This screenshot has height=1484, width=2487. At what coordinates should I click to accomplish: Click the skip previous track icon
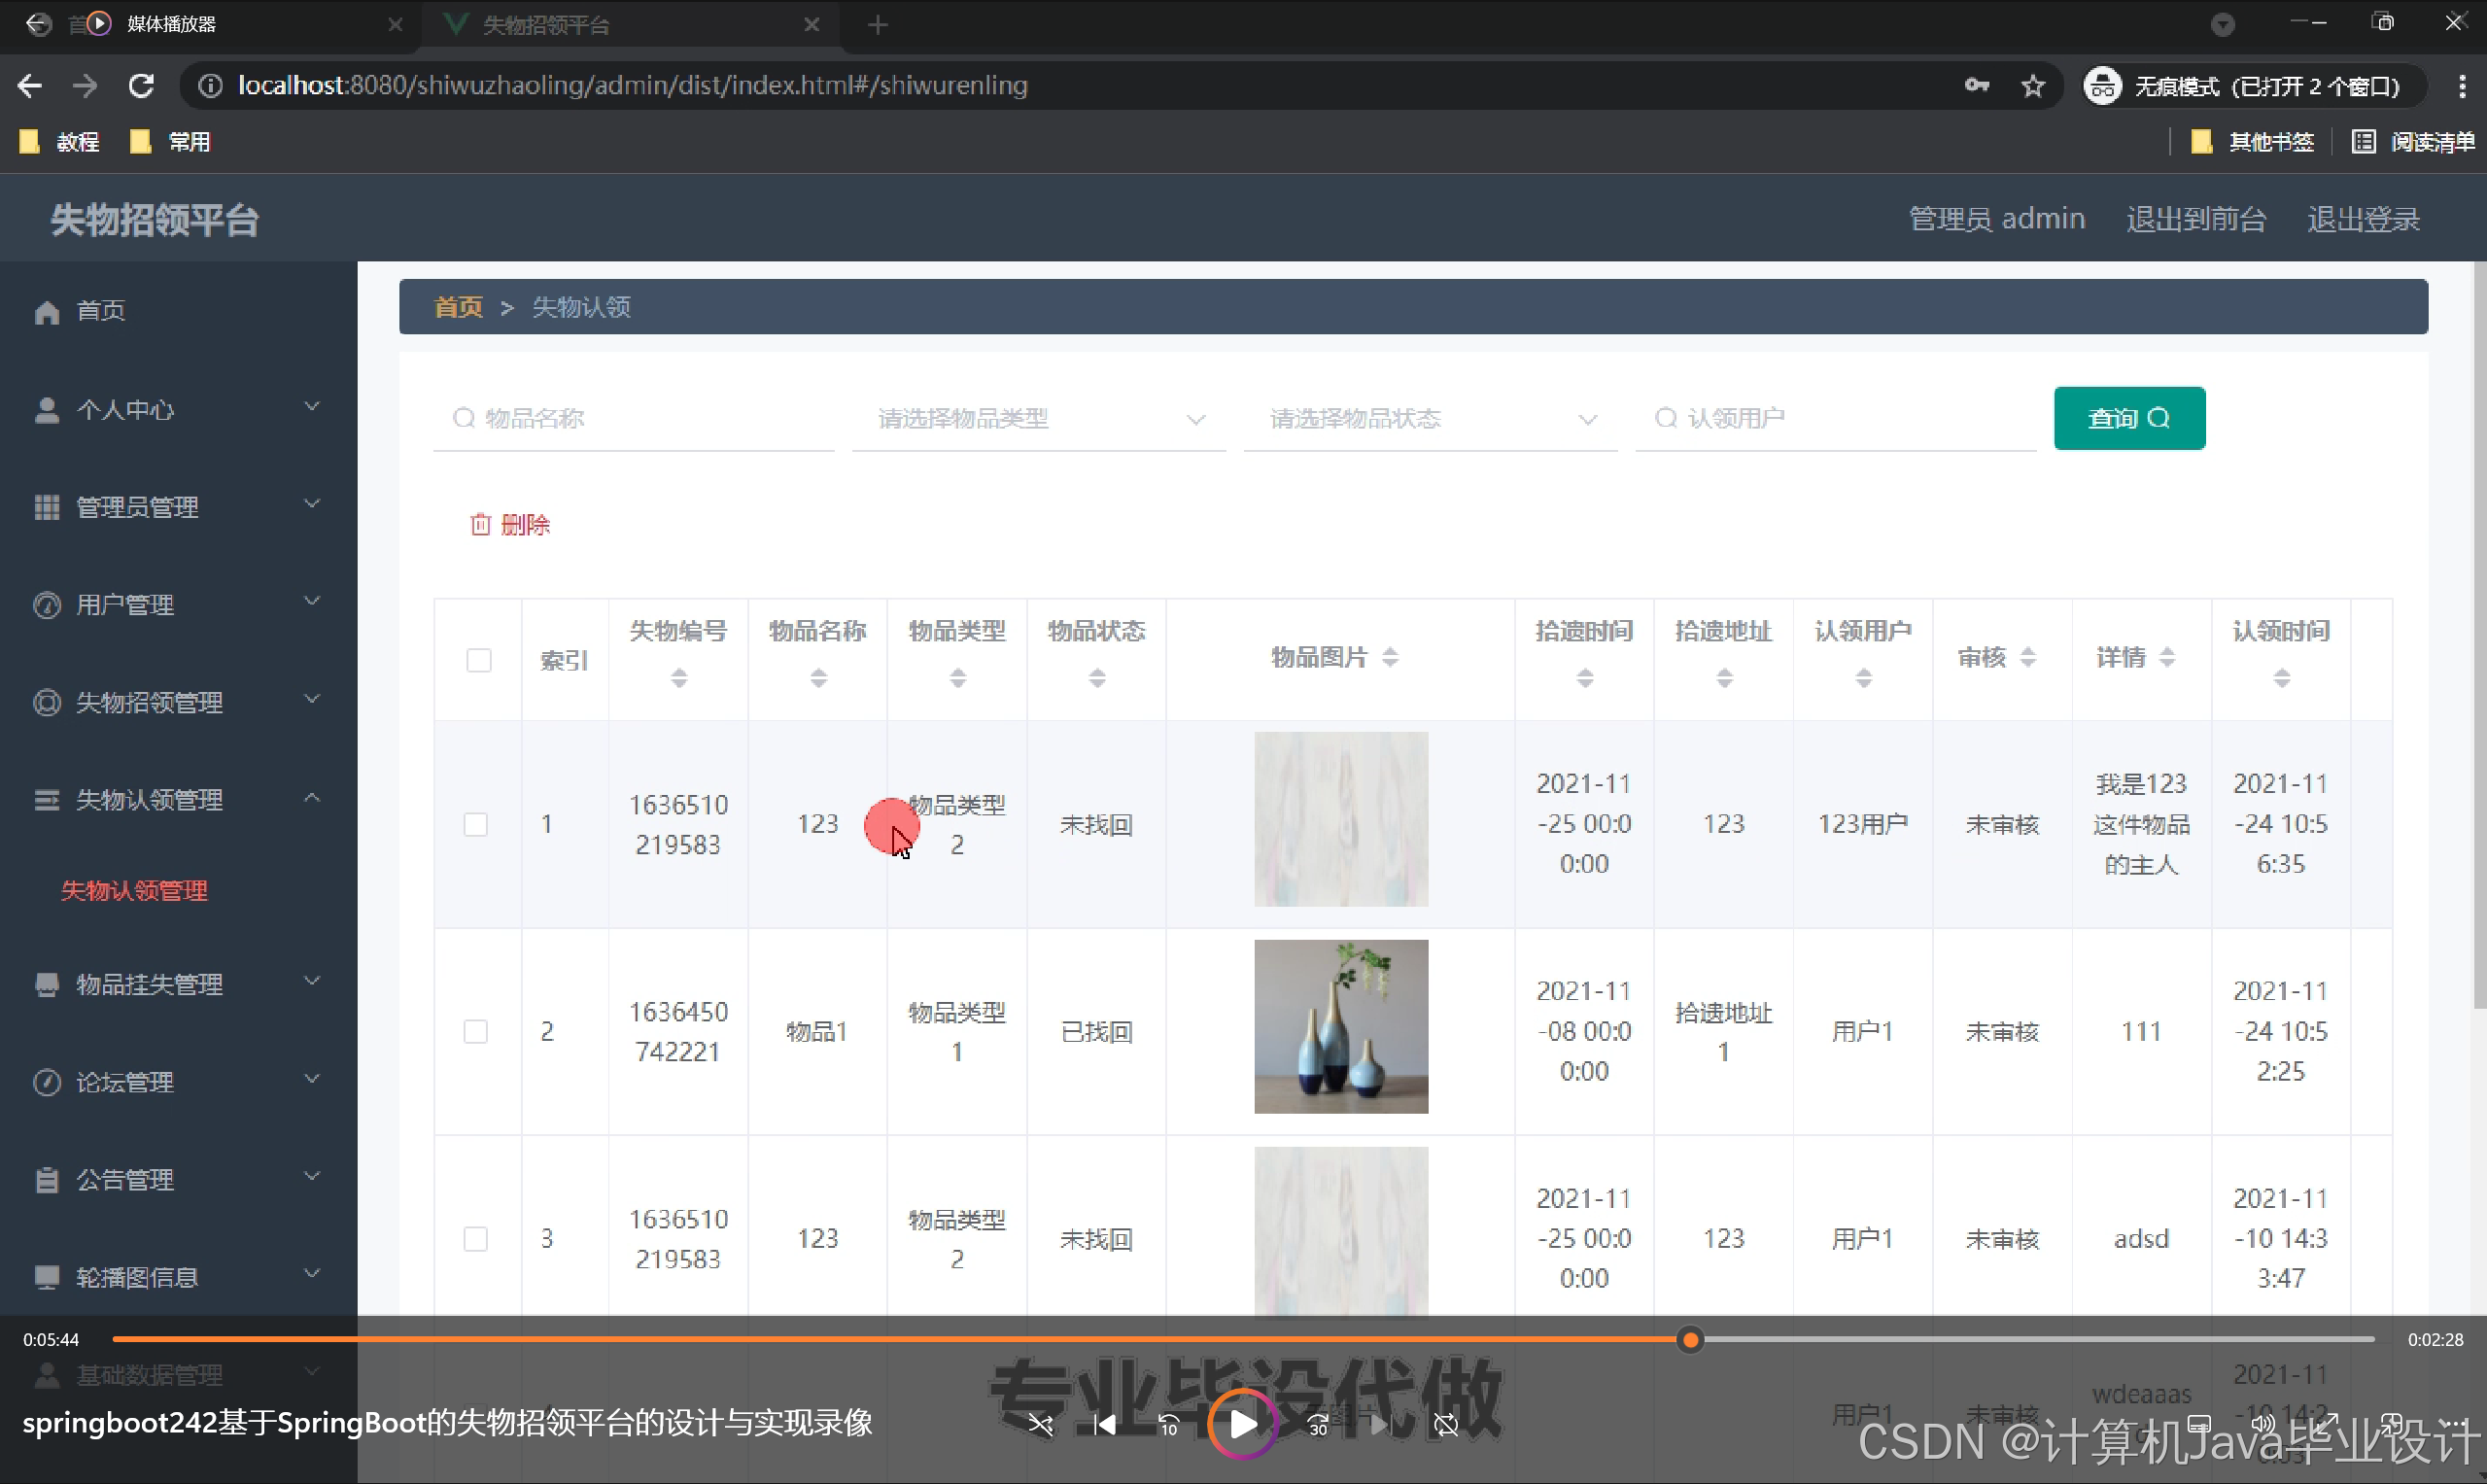[x=1104, y=1424]
